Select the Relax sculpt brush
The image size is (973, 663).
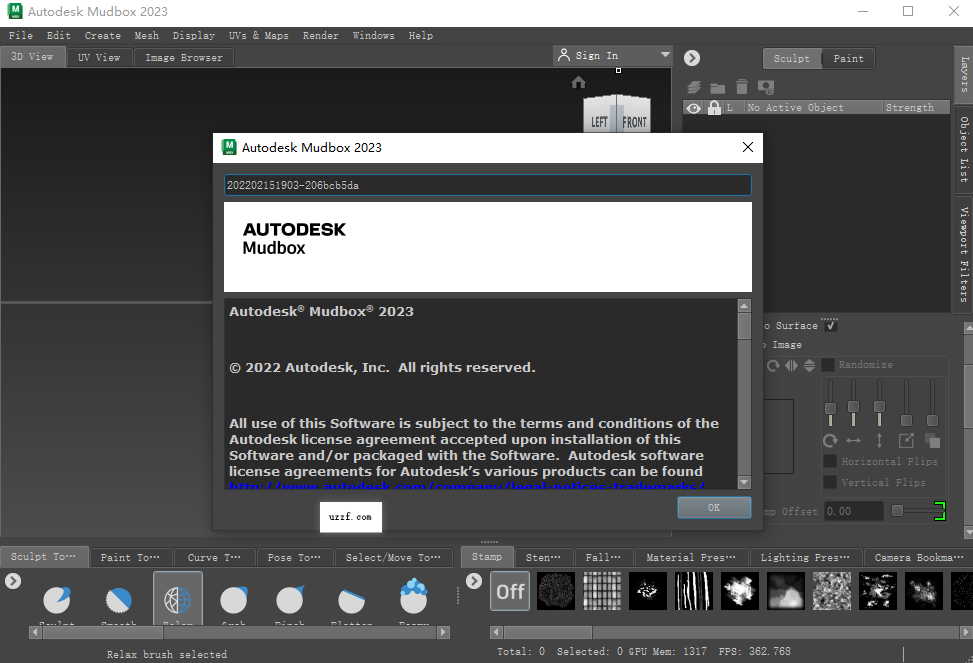177,601
